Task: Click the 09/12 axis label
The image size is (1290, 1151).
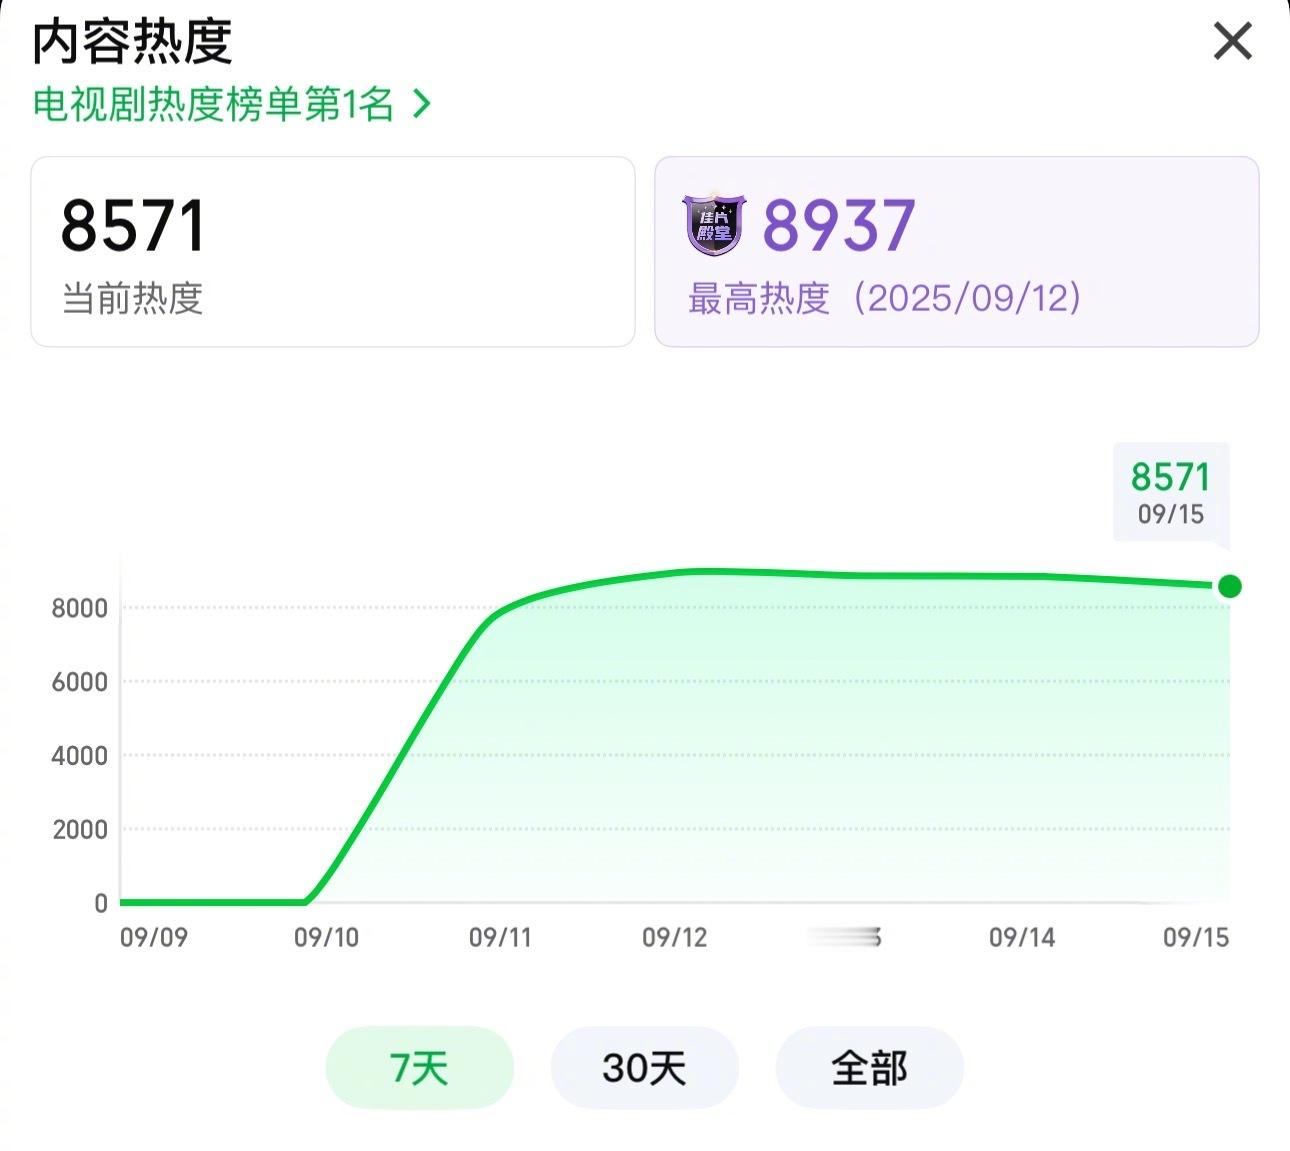Action: click(x=674, y=937)
